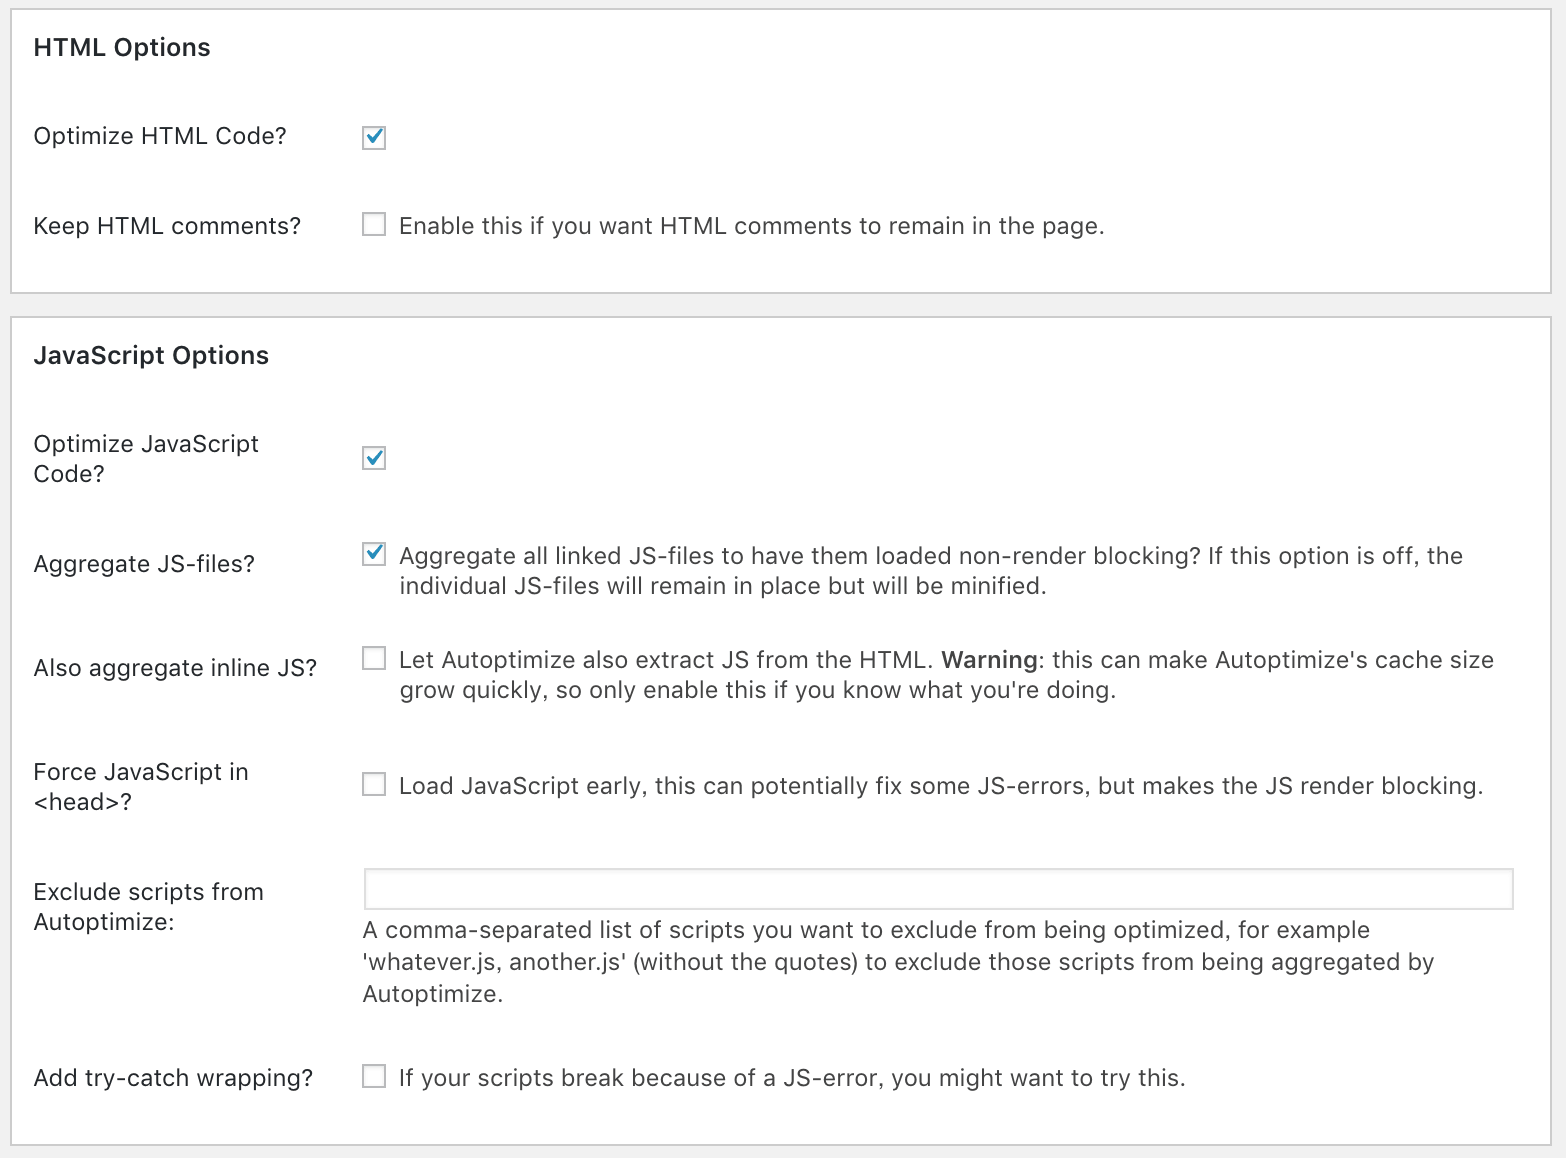1566x1158 pixels.
Task: Disable the Aggregate JS-files checkbox
Action: coord(374,554)
